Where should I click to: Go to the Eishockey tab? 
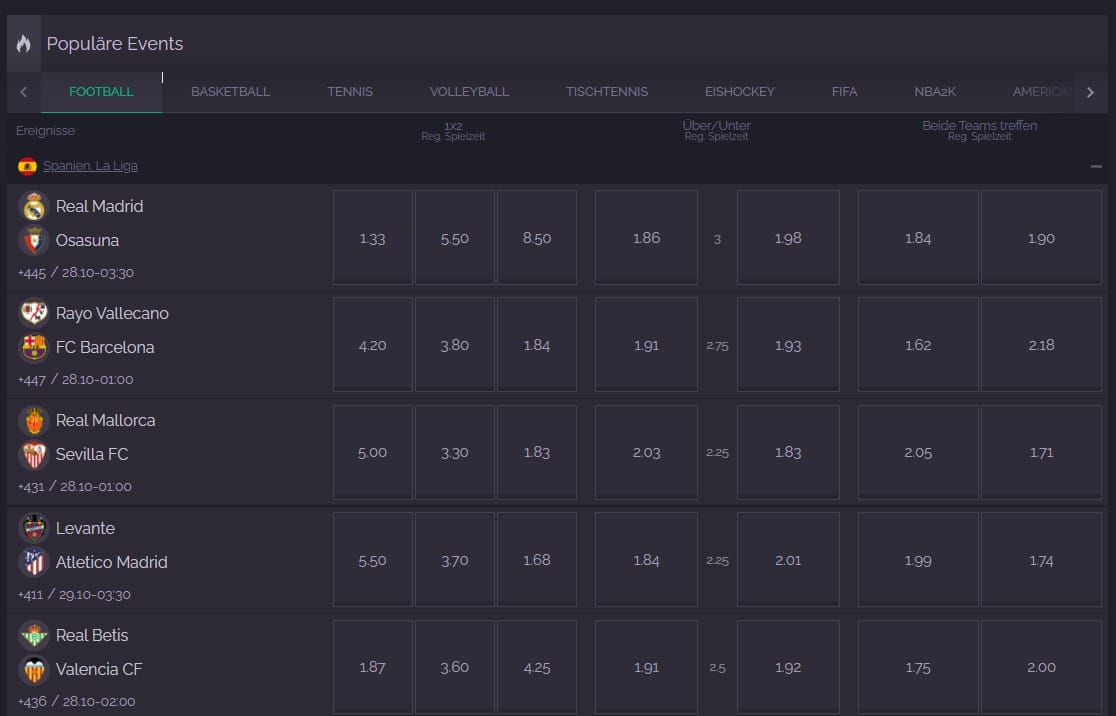click(x=740, y=92)
